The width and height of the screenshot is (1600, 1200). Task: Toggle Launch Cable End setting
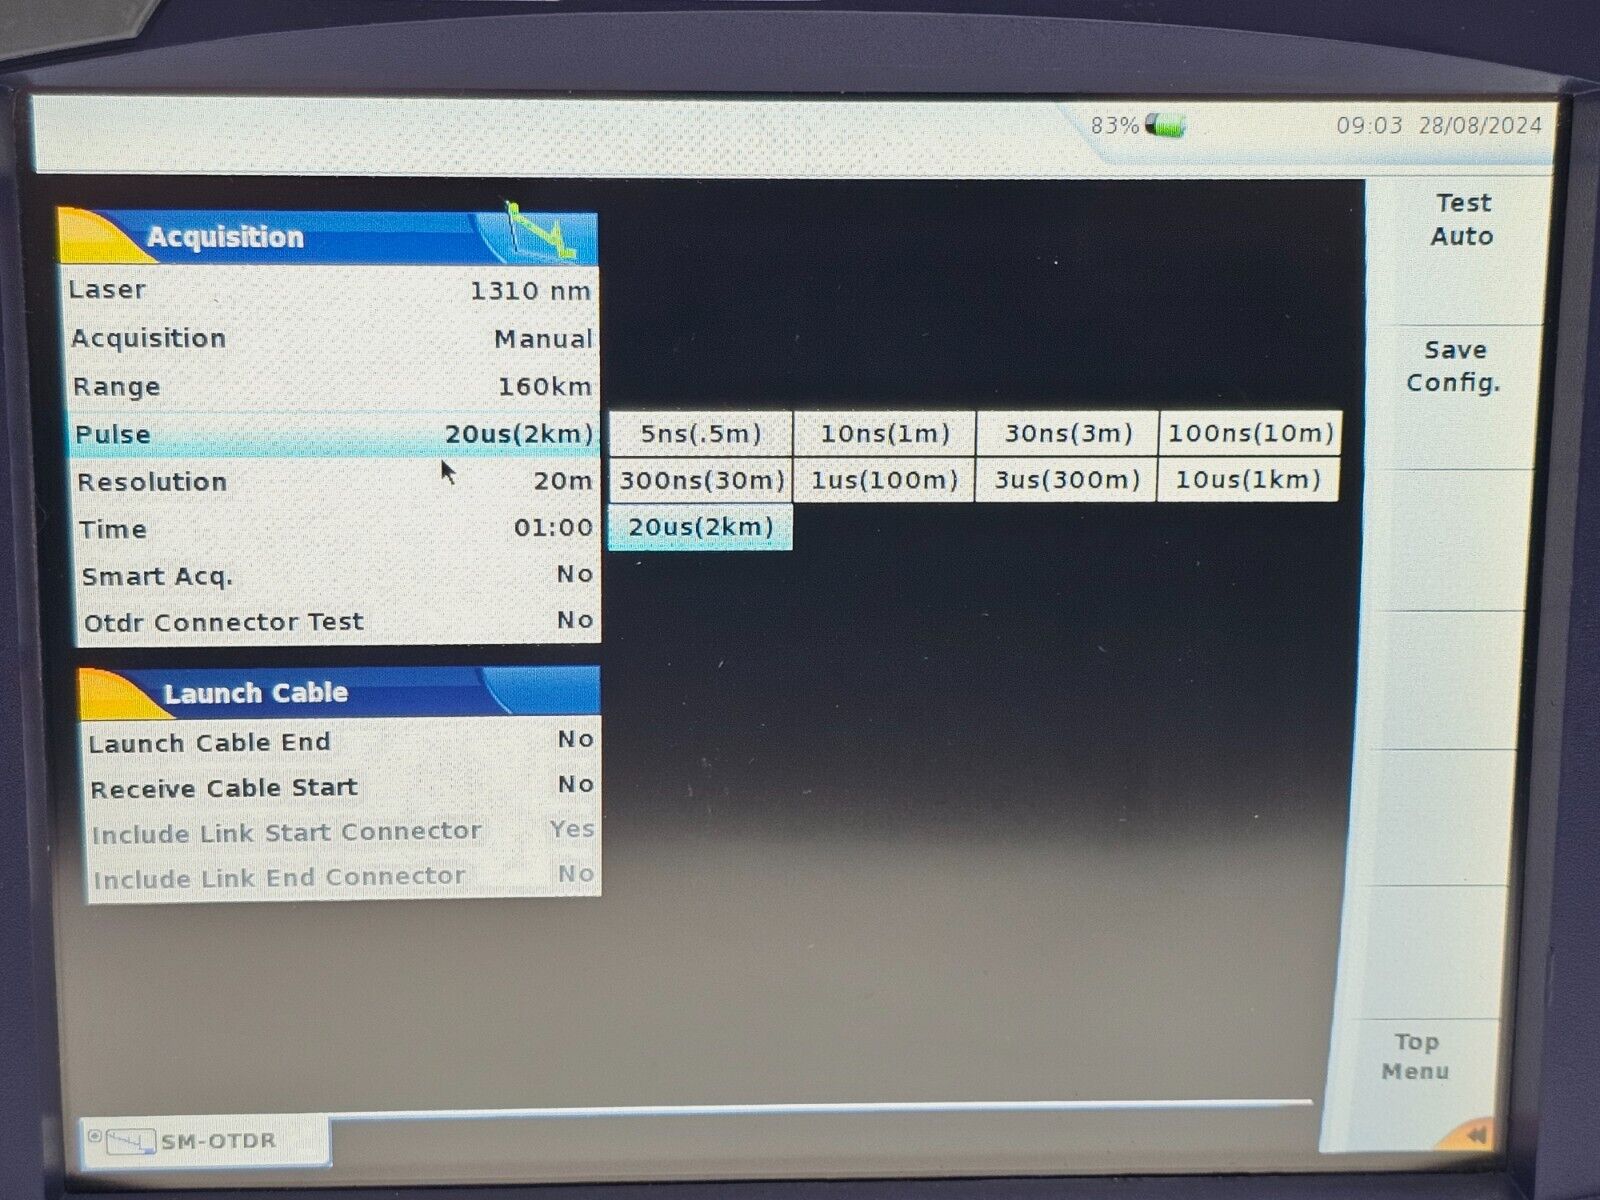pos(340,740)
